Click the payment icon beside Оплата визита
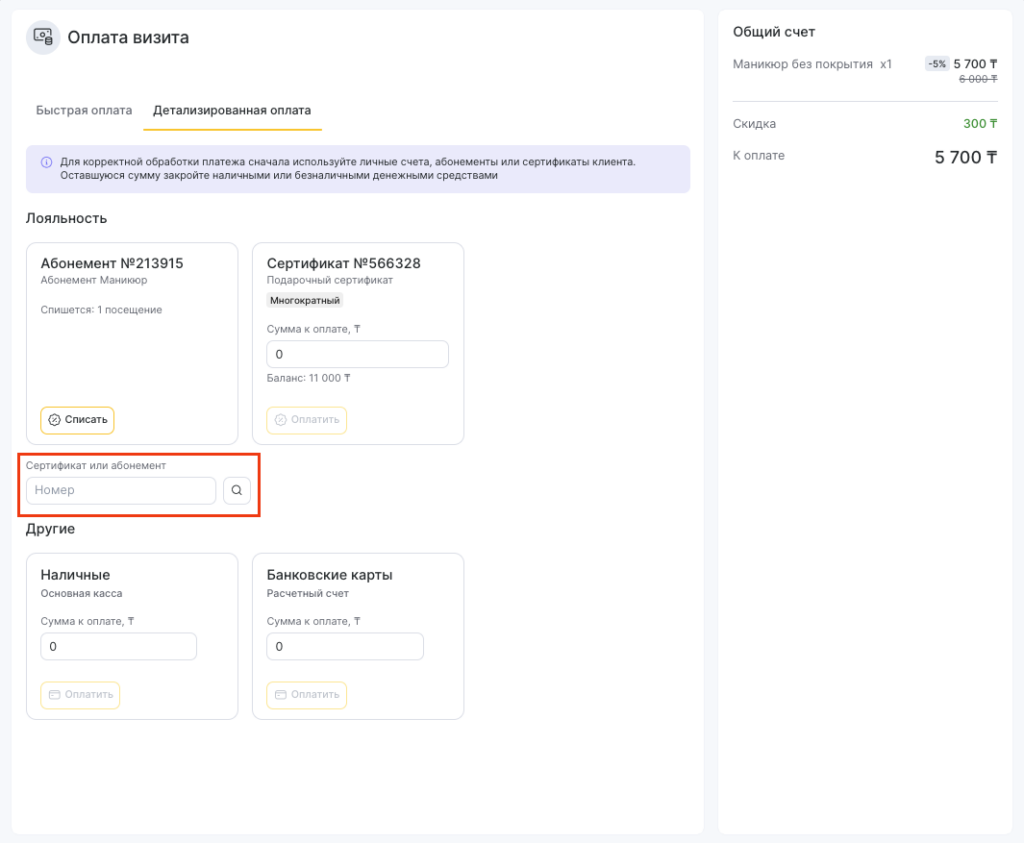 point(43,38)
